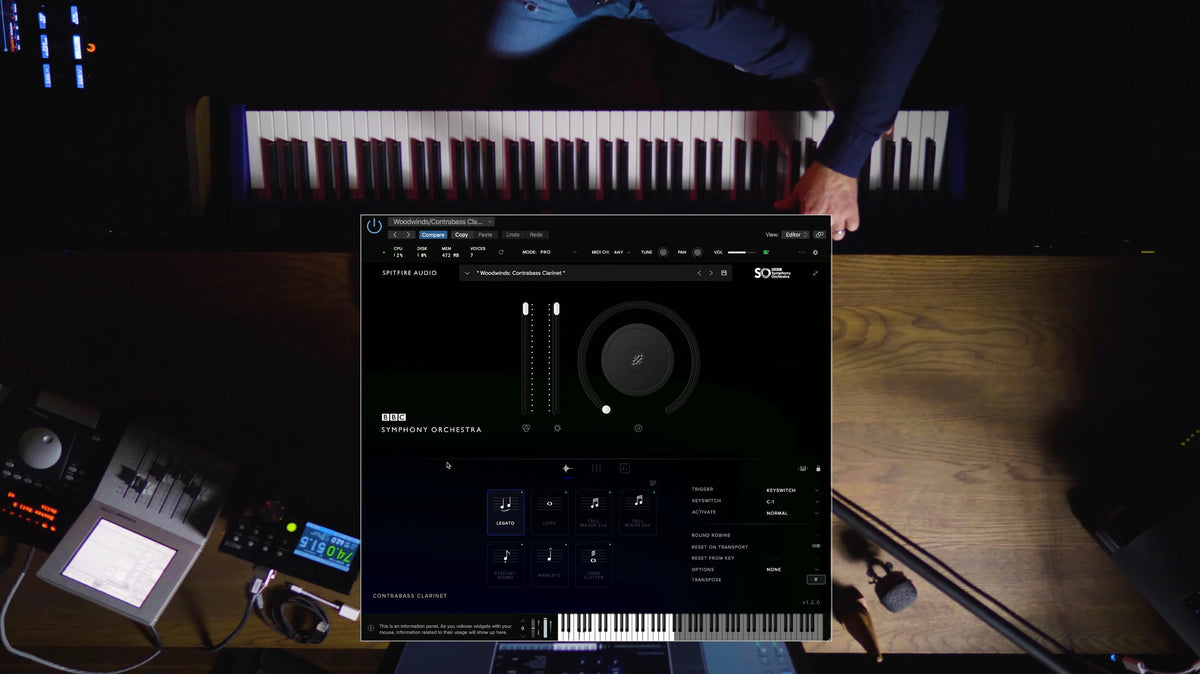
Task: Switch to the FX tab
Action: tap(625, 468)
